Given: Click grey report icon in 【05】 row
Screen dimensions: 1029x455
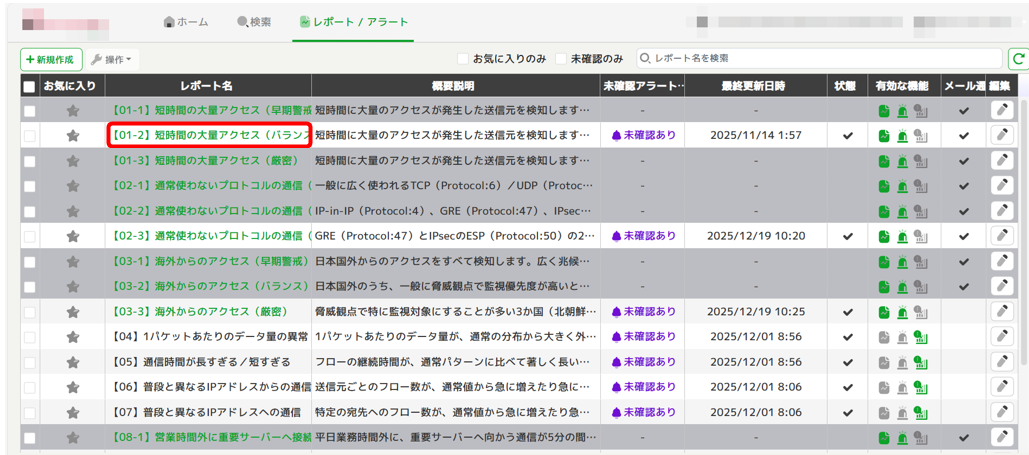Looking at the screenshot, I should click(884, 362).
